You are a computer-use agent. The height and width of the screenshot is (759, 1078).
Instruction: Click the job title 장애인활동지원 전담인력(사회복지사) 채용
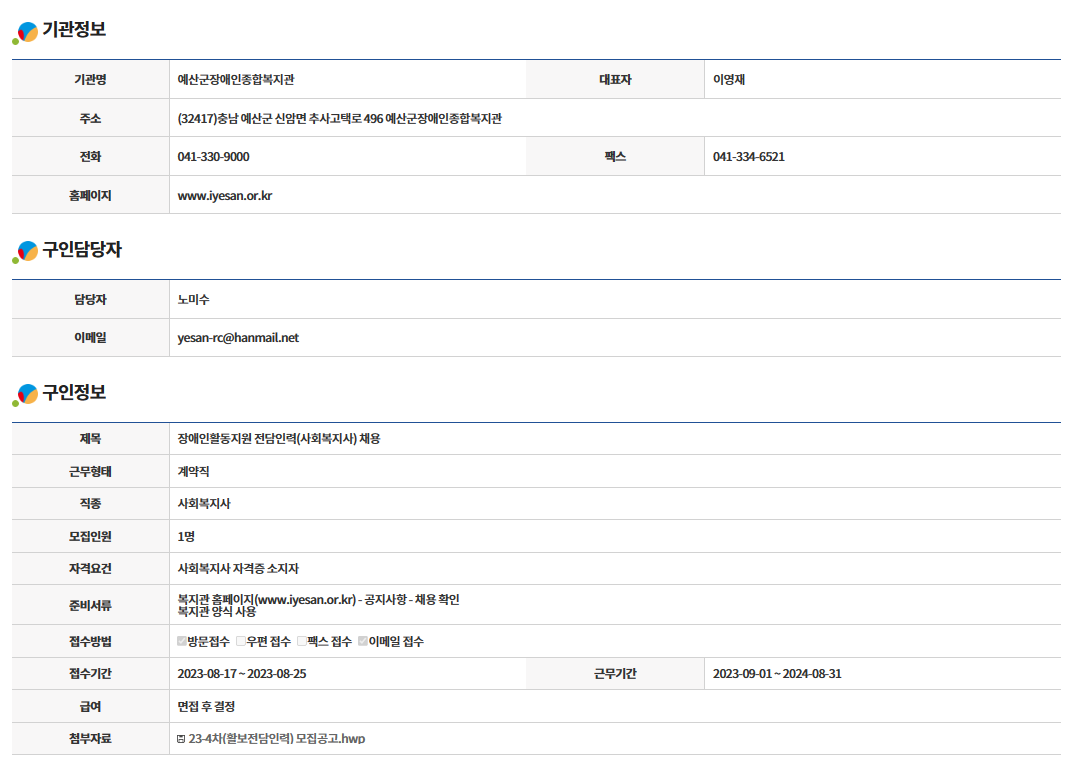pos(278,439)
